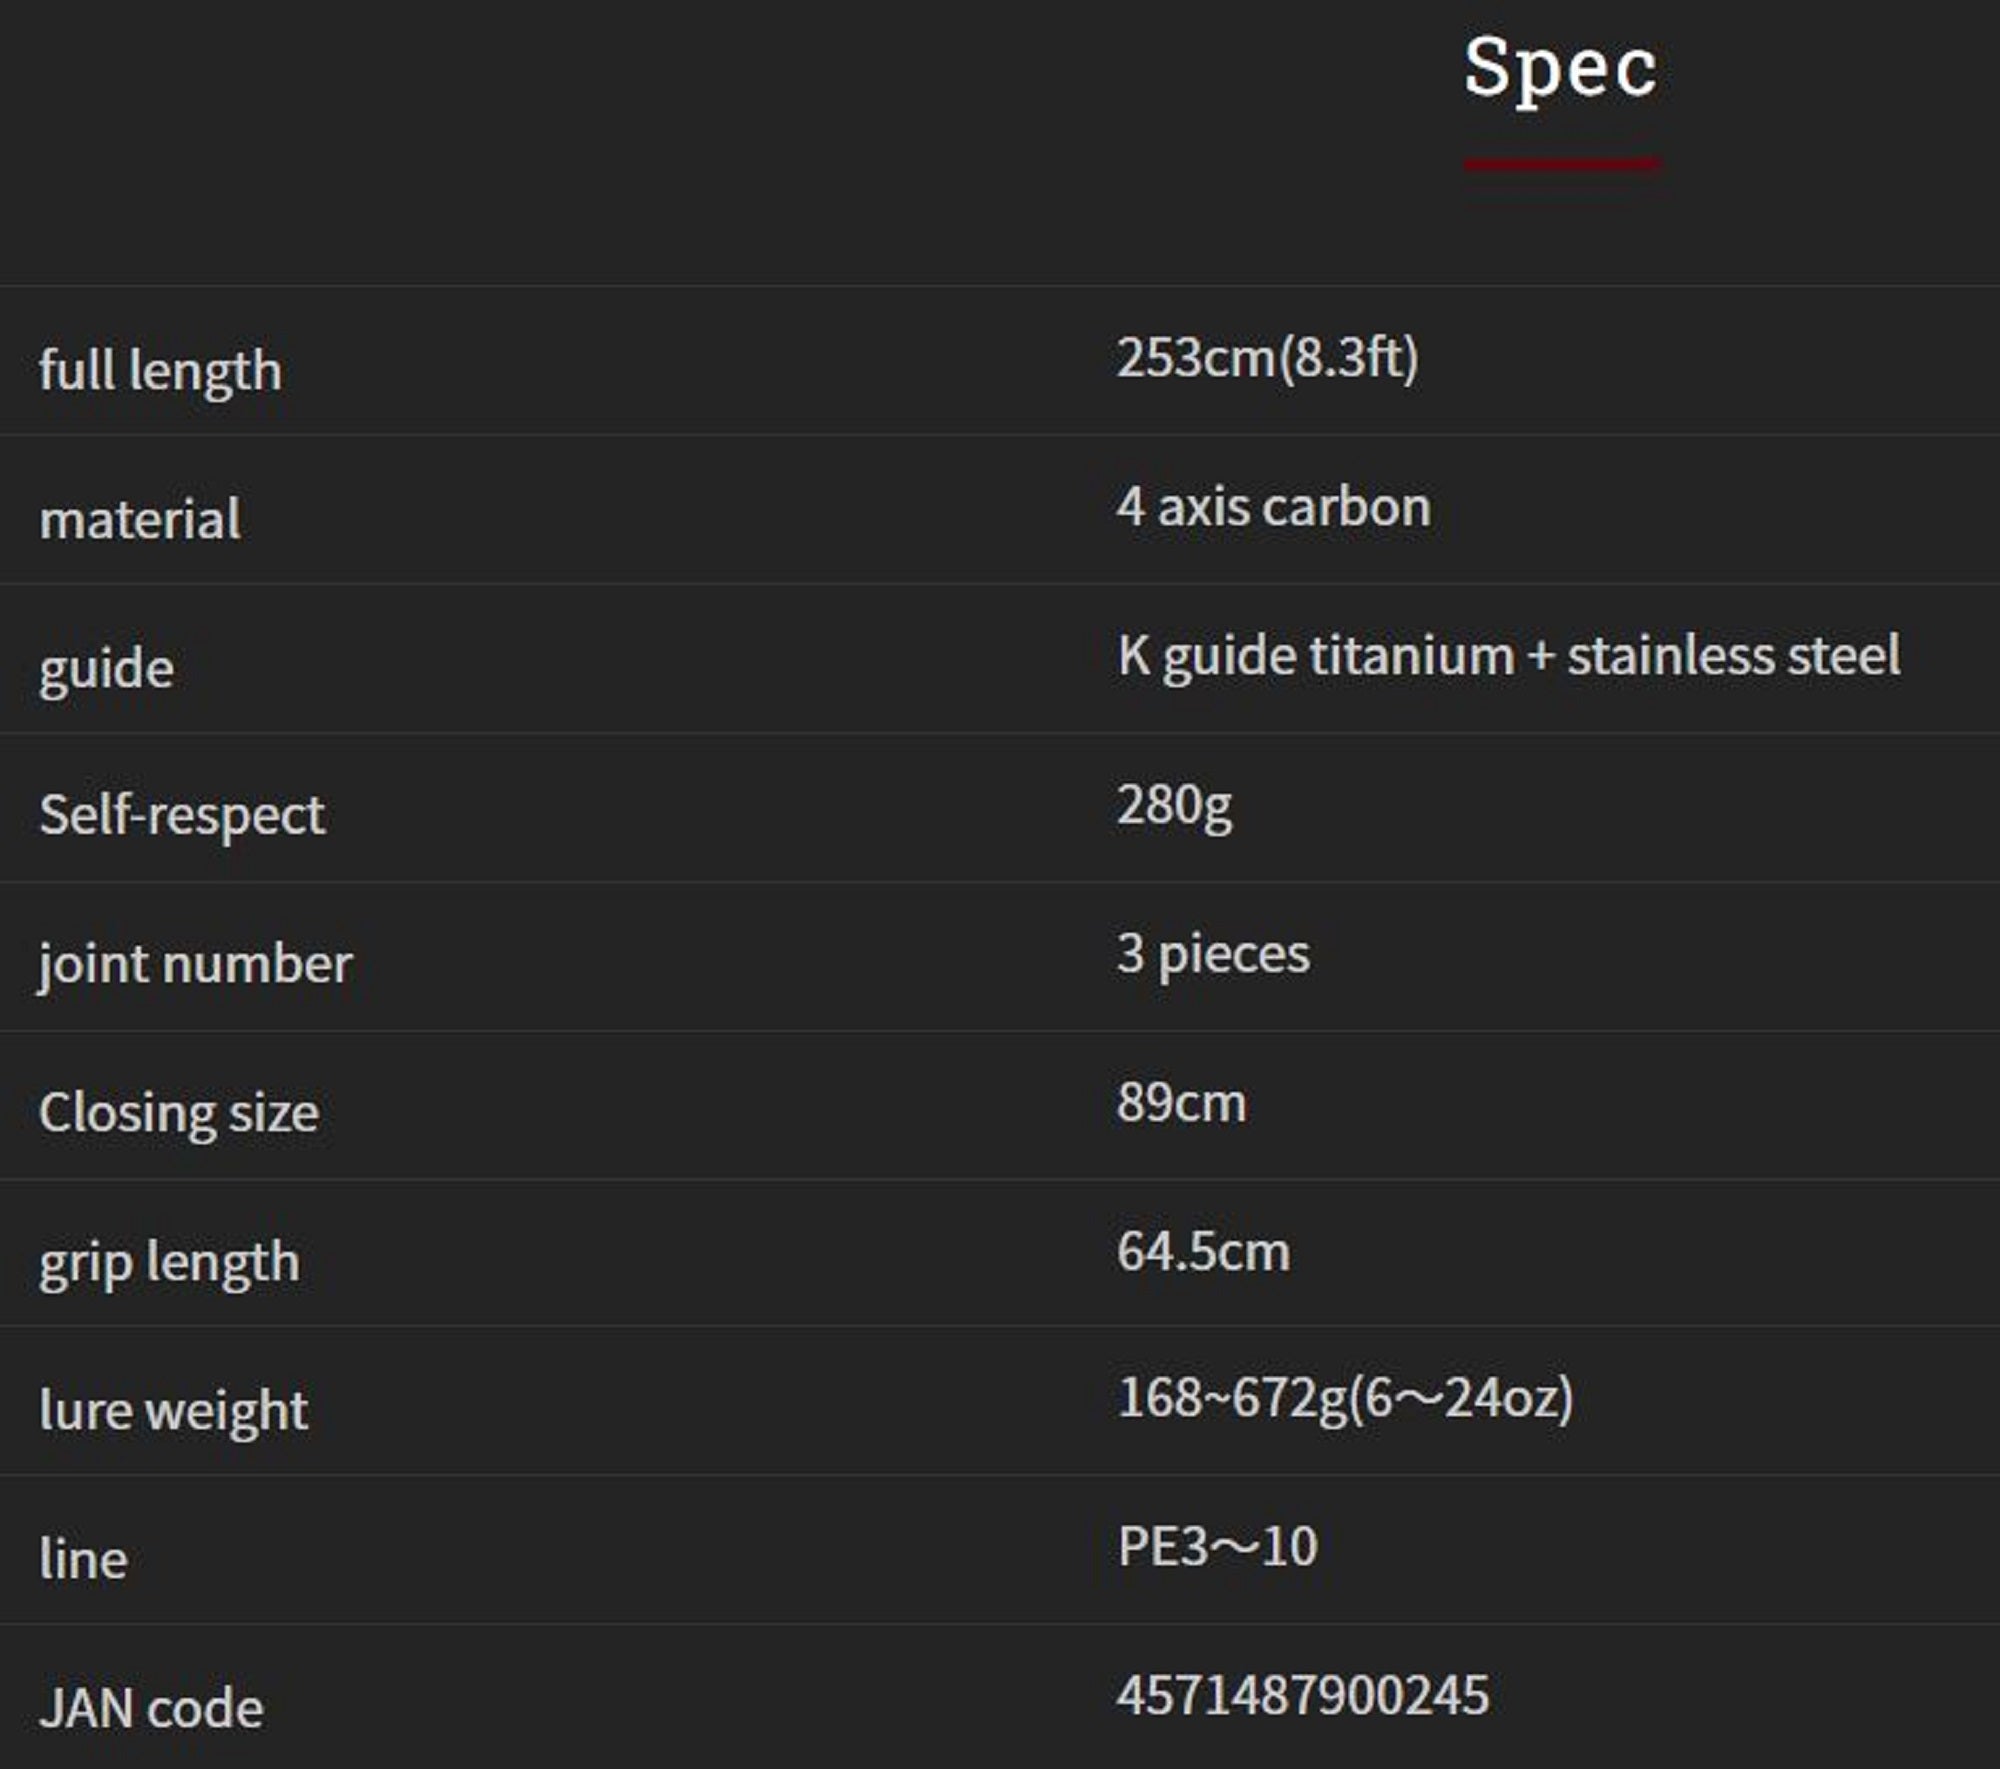Click the Spec heading
2000x1769 pixels.
[1560, 68]
